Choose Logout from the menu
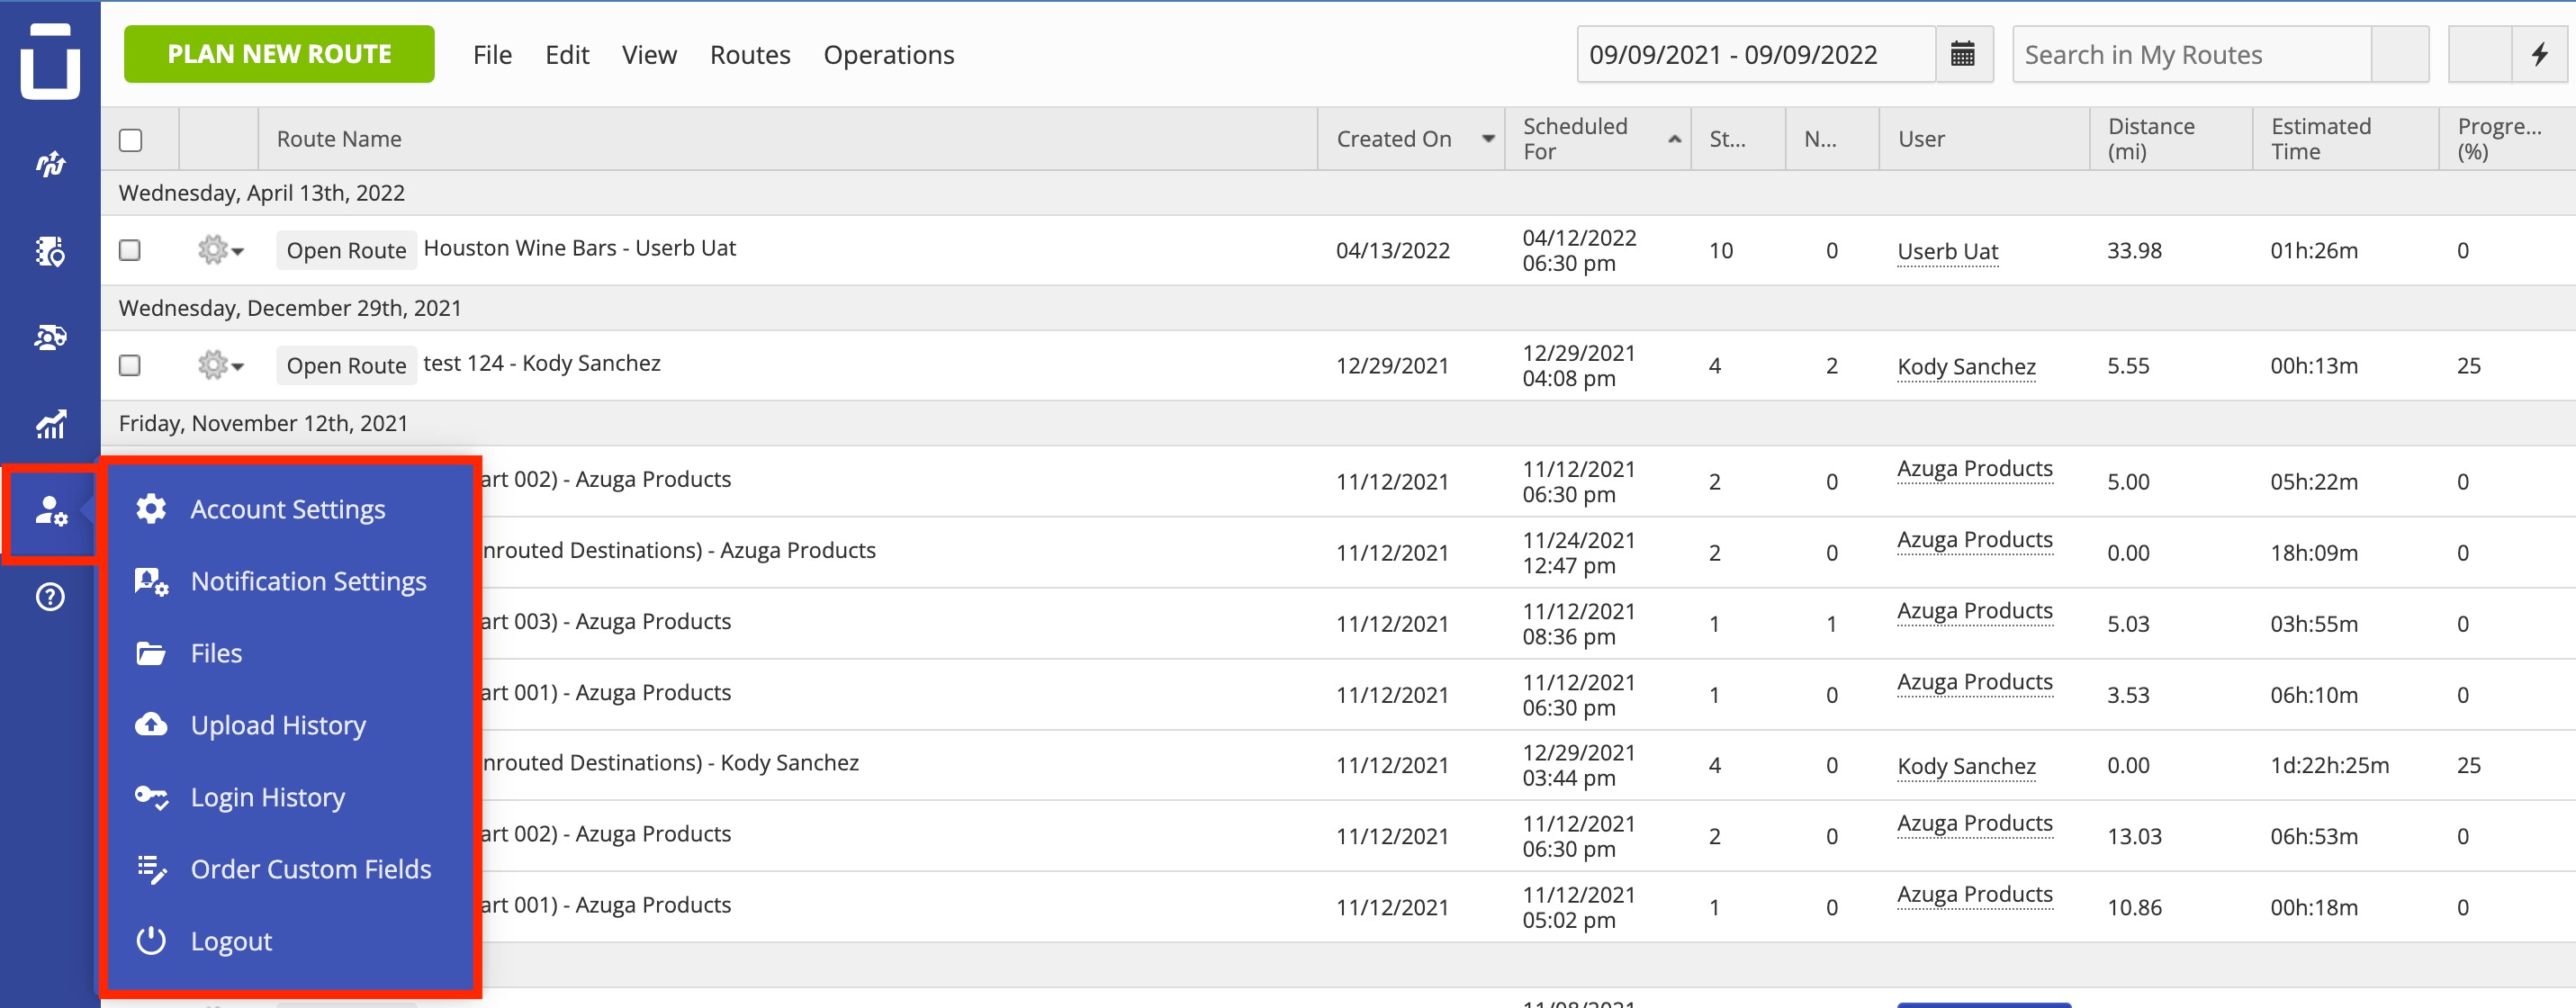Viewport: 2576px width, 1008px height. point(231,941)
